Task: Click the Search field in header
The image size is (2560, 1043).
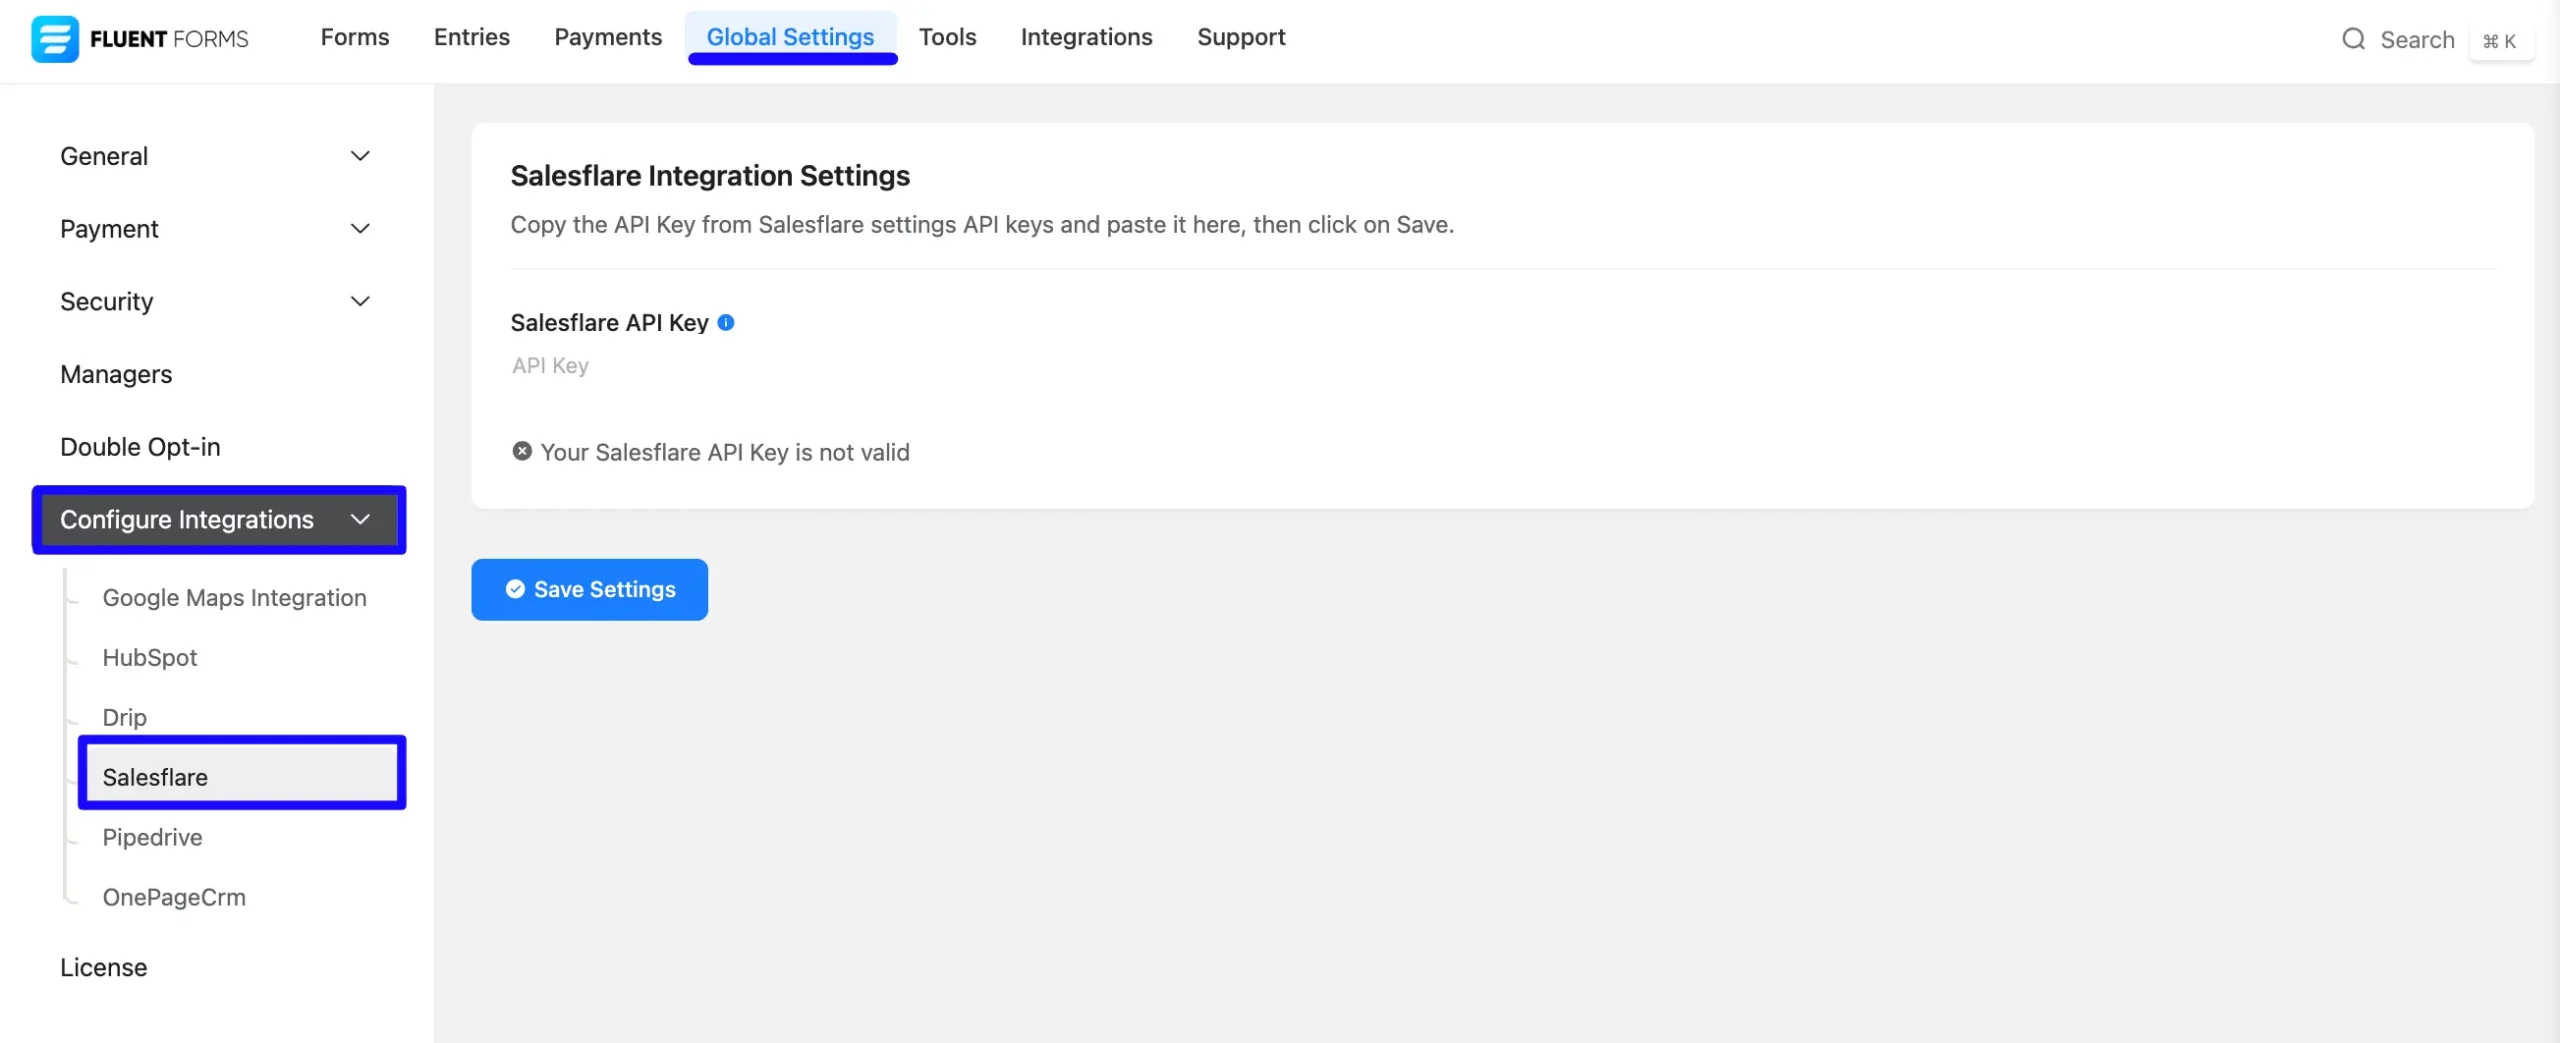Action: click(x=2417, y=40)
